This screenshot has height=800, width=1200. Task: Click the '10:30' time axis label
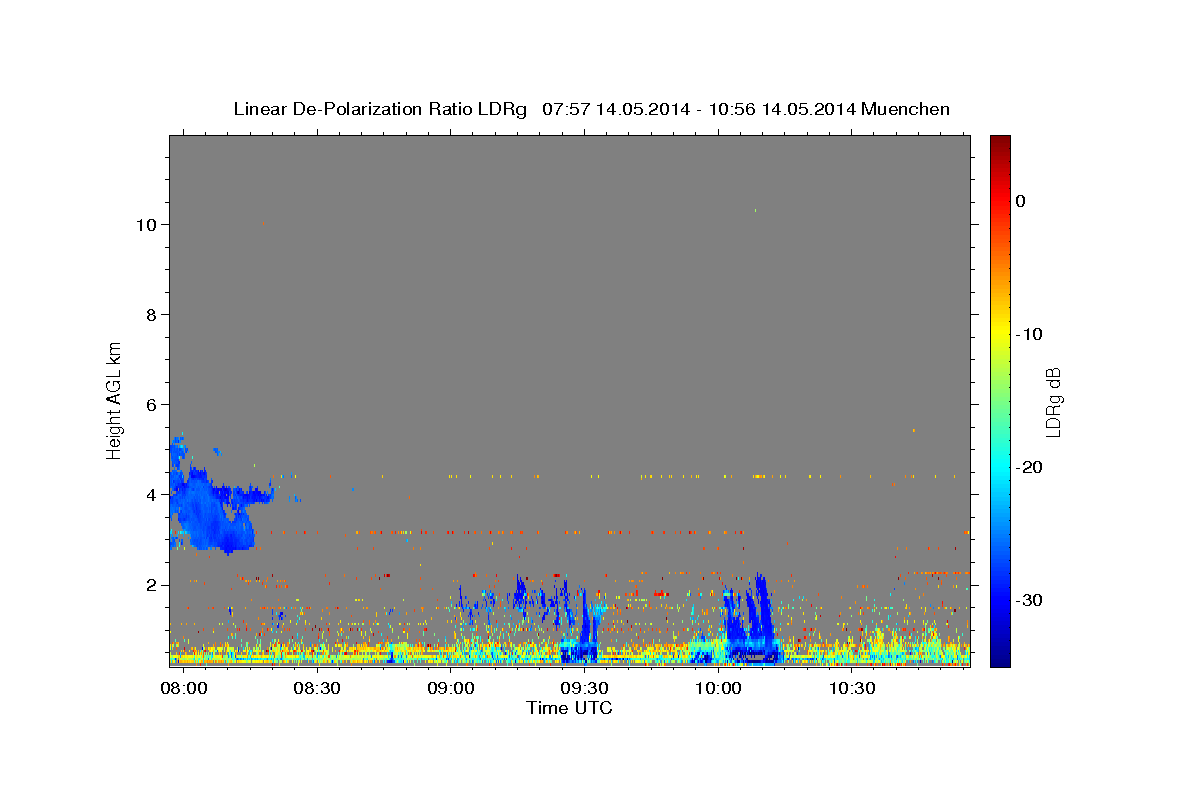852,690
